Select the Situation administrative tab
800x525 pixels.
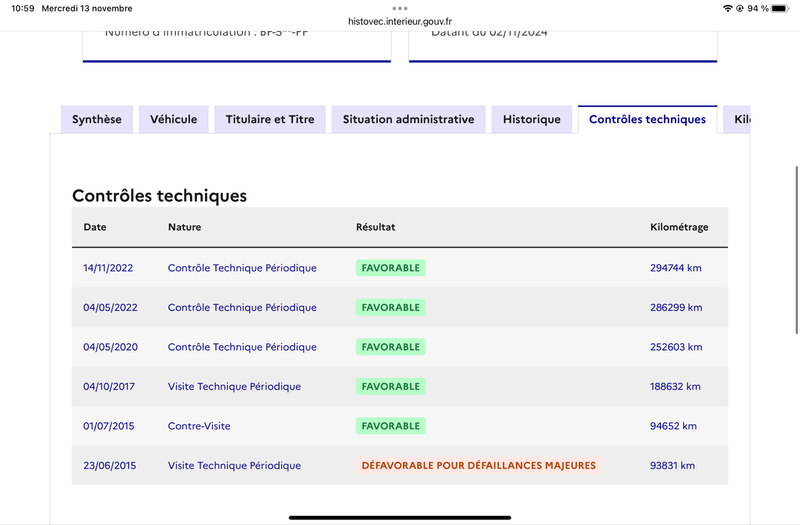point(408,119)
